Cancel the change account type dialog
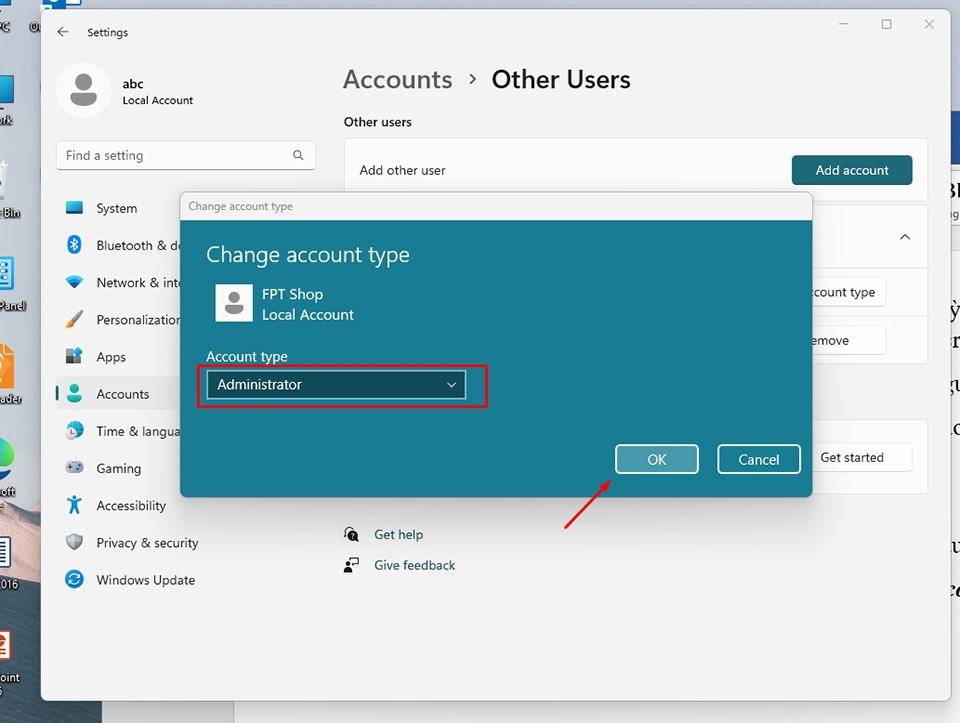Viewport: 960px width, 723px height. click(x=759, y=459)
